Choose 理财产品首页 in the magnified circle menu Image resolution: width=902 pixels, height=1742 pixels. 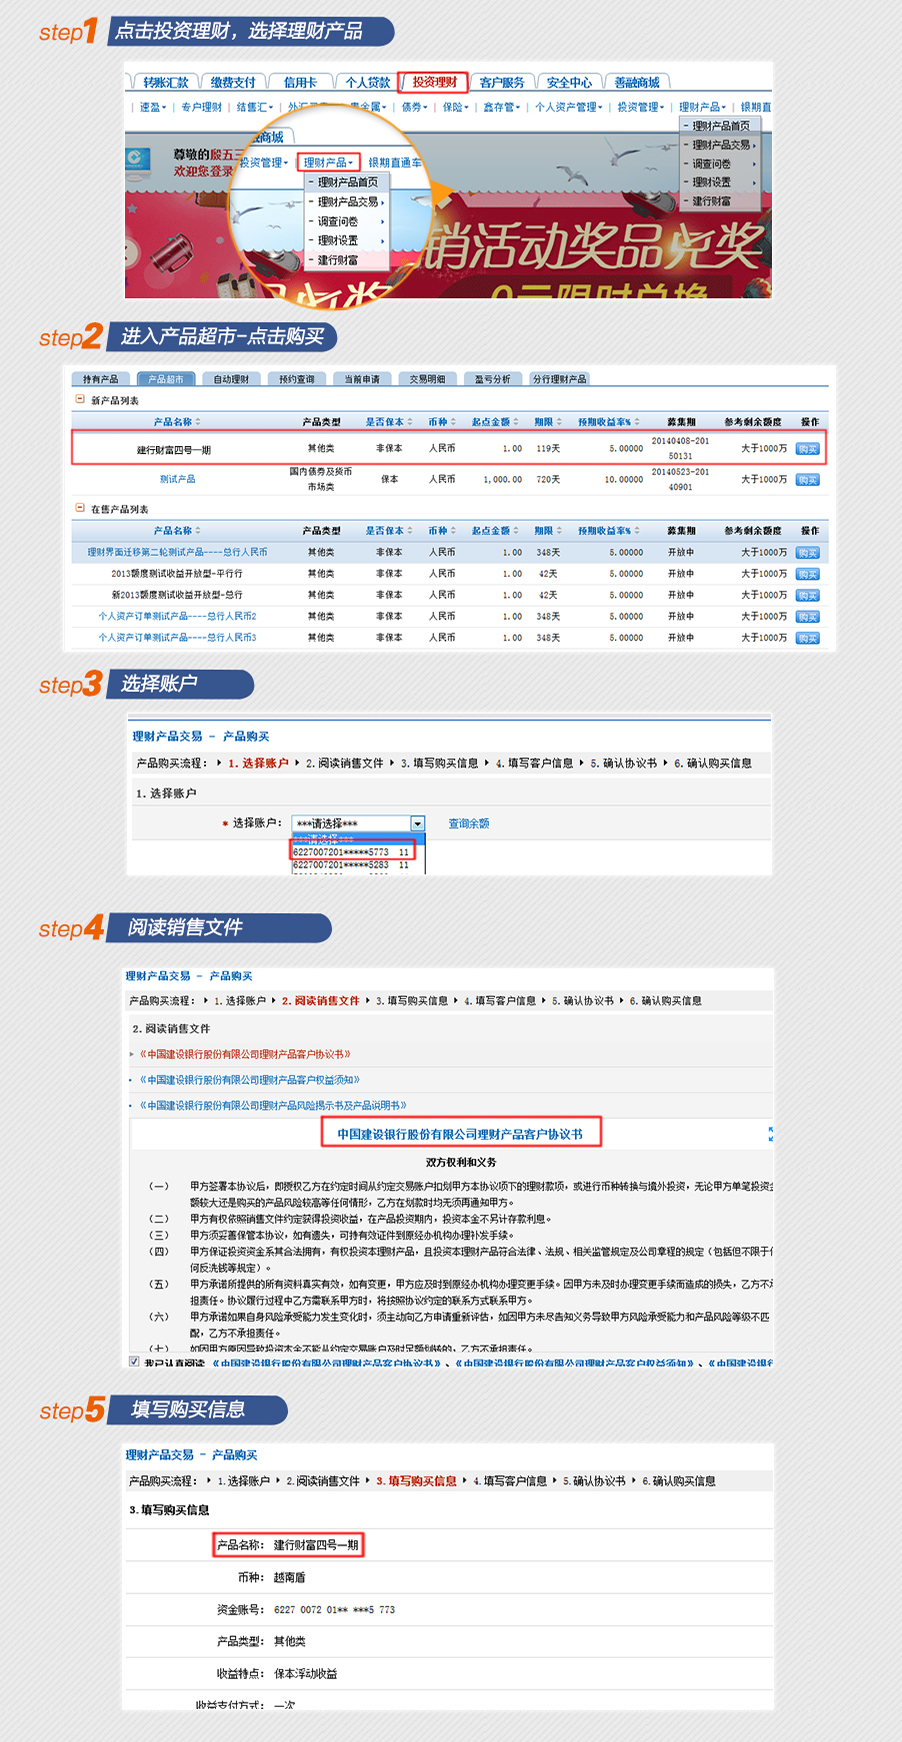click(347, 182)
